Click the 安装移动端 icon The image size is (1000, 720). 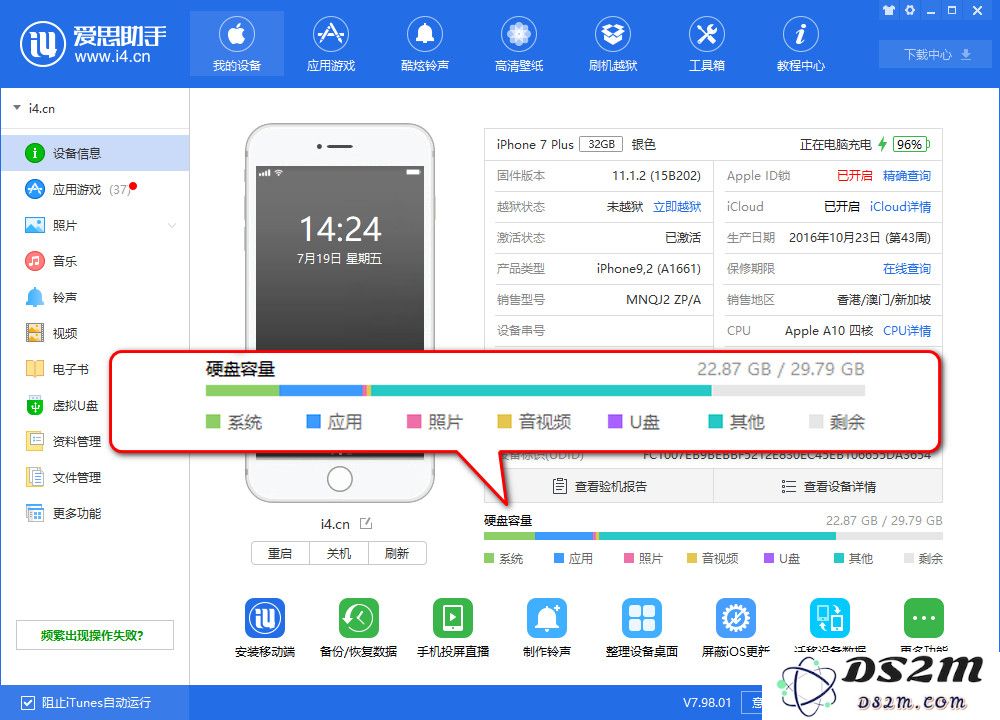pos(265,618)
